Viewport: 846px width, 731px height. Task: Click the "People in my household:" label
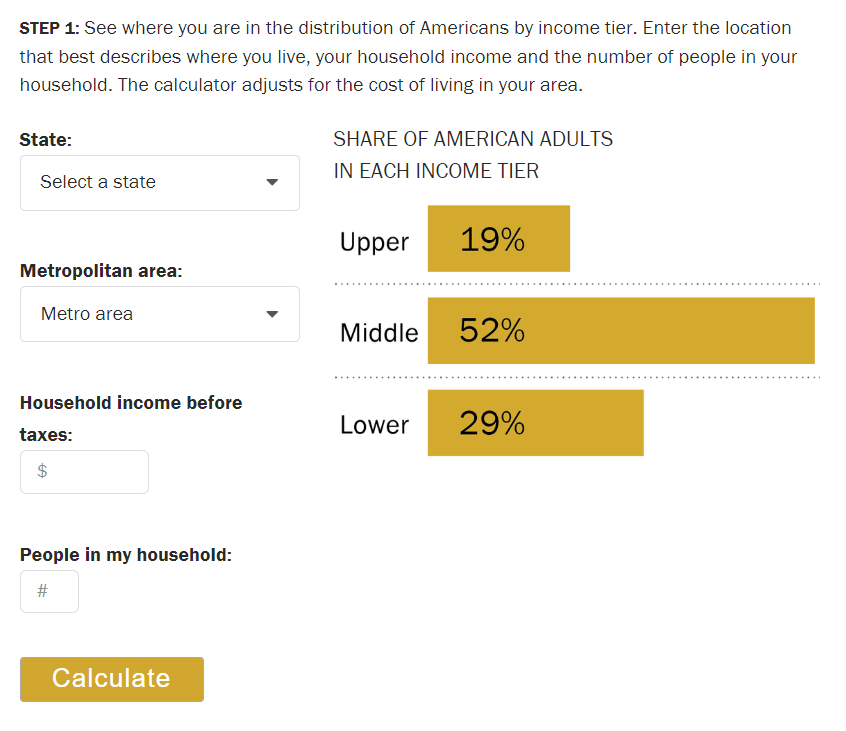pos(126,555)
